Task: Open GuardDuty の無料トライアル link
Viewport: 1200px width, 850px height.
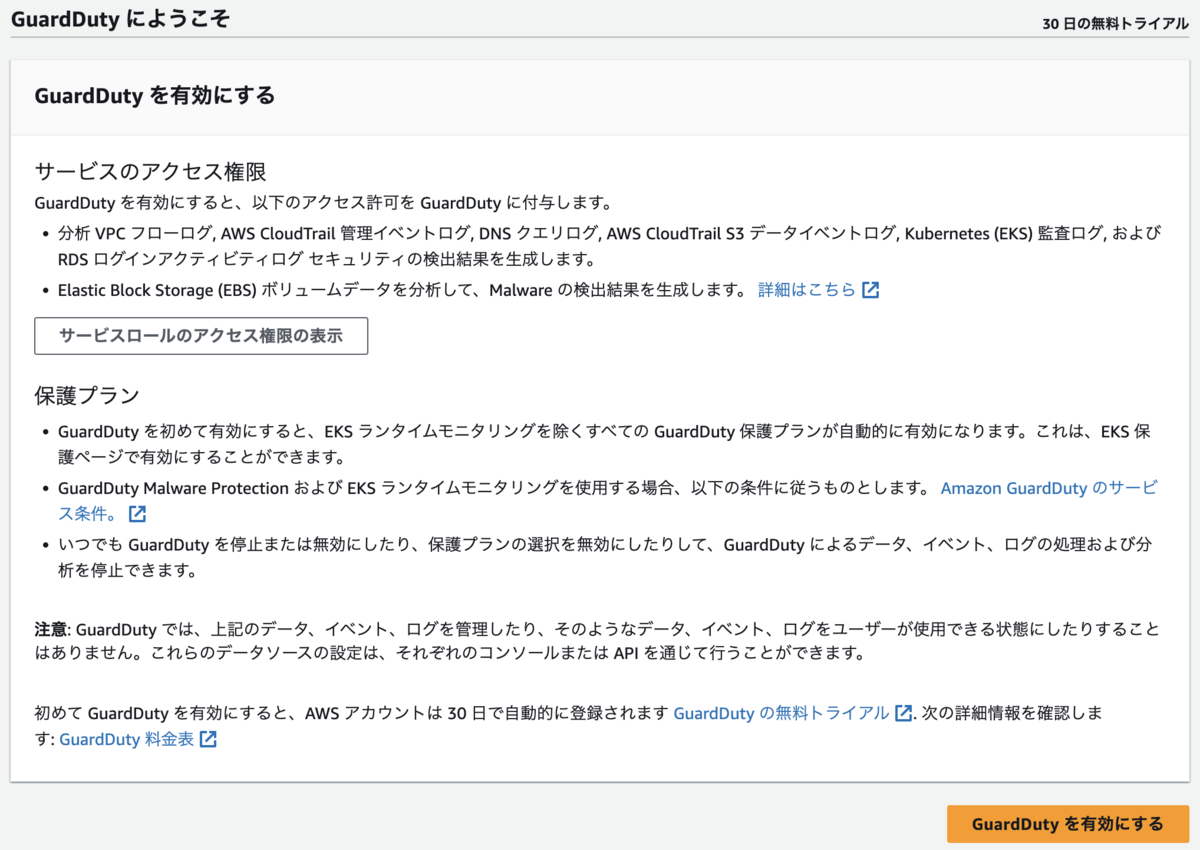Action: click(781, 713)
